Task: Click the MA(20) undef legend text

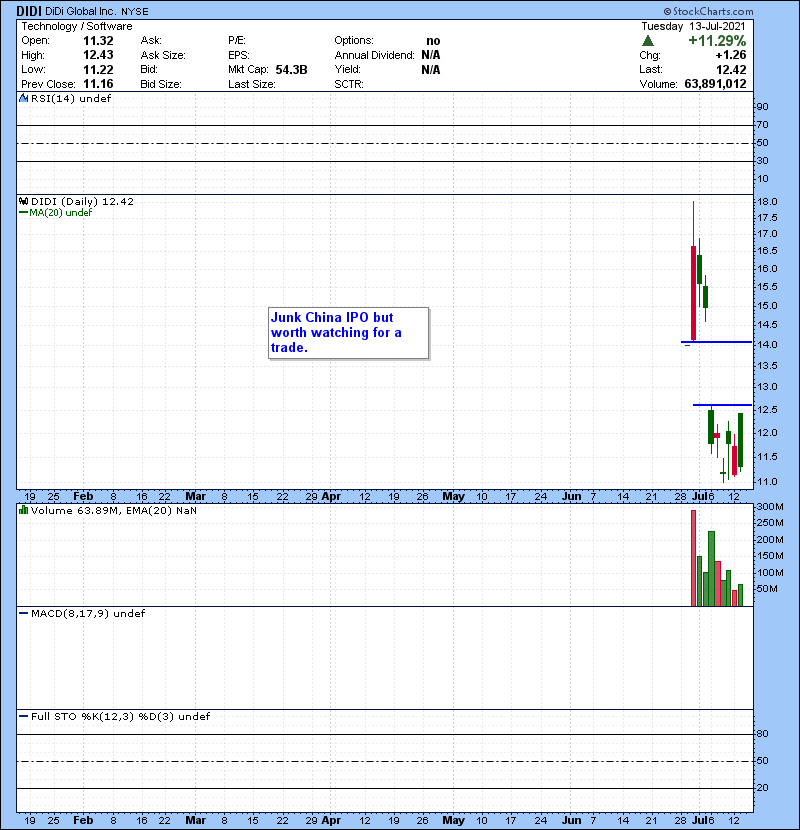Action: tap(60, 212)
